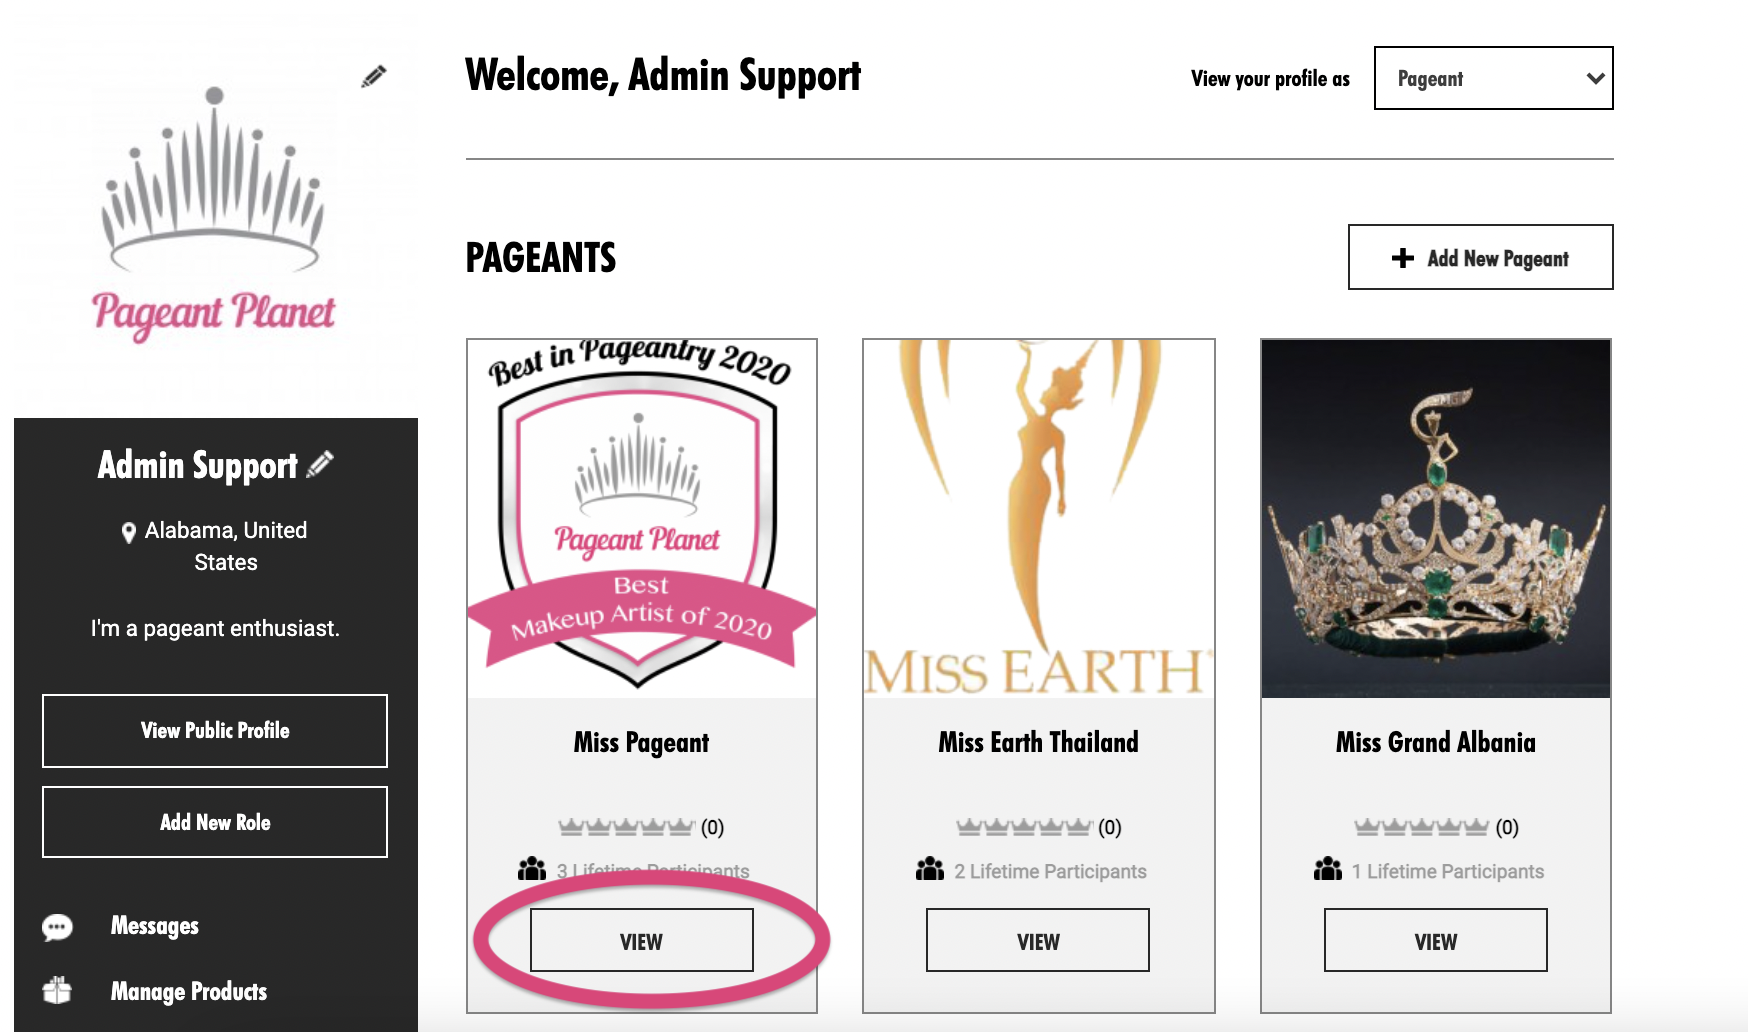The width and height of the screenshot is (1748, 1032).
Task: Click the Messages speech bubble icon
Action: coord(57,927)
